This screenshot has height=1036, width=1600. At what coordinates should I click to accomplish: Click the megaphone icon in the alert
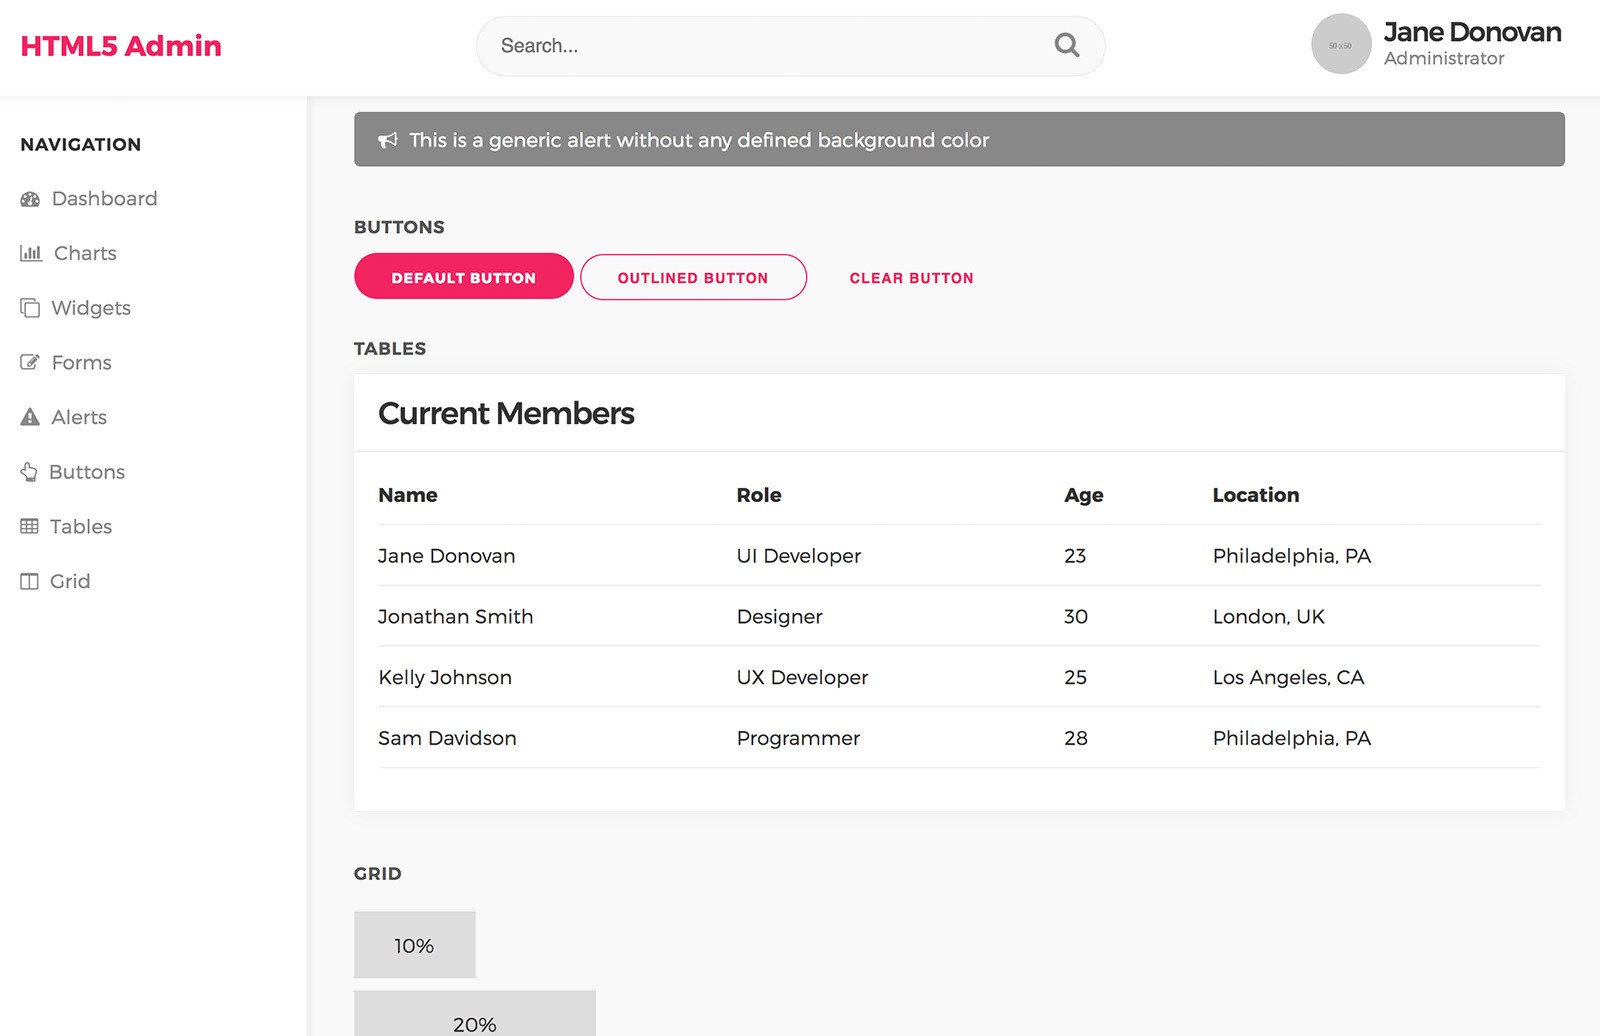[388, 140]
